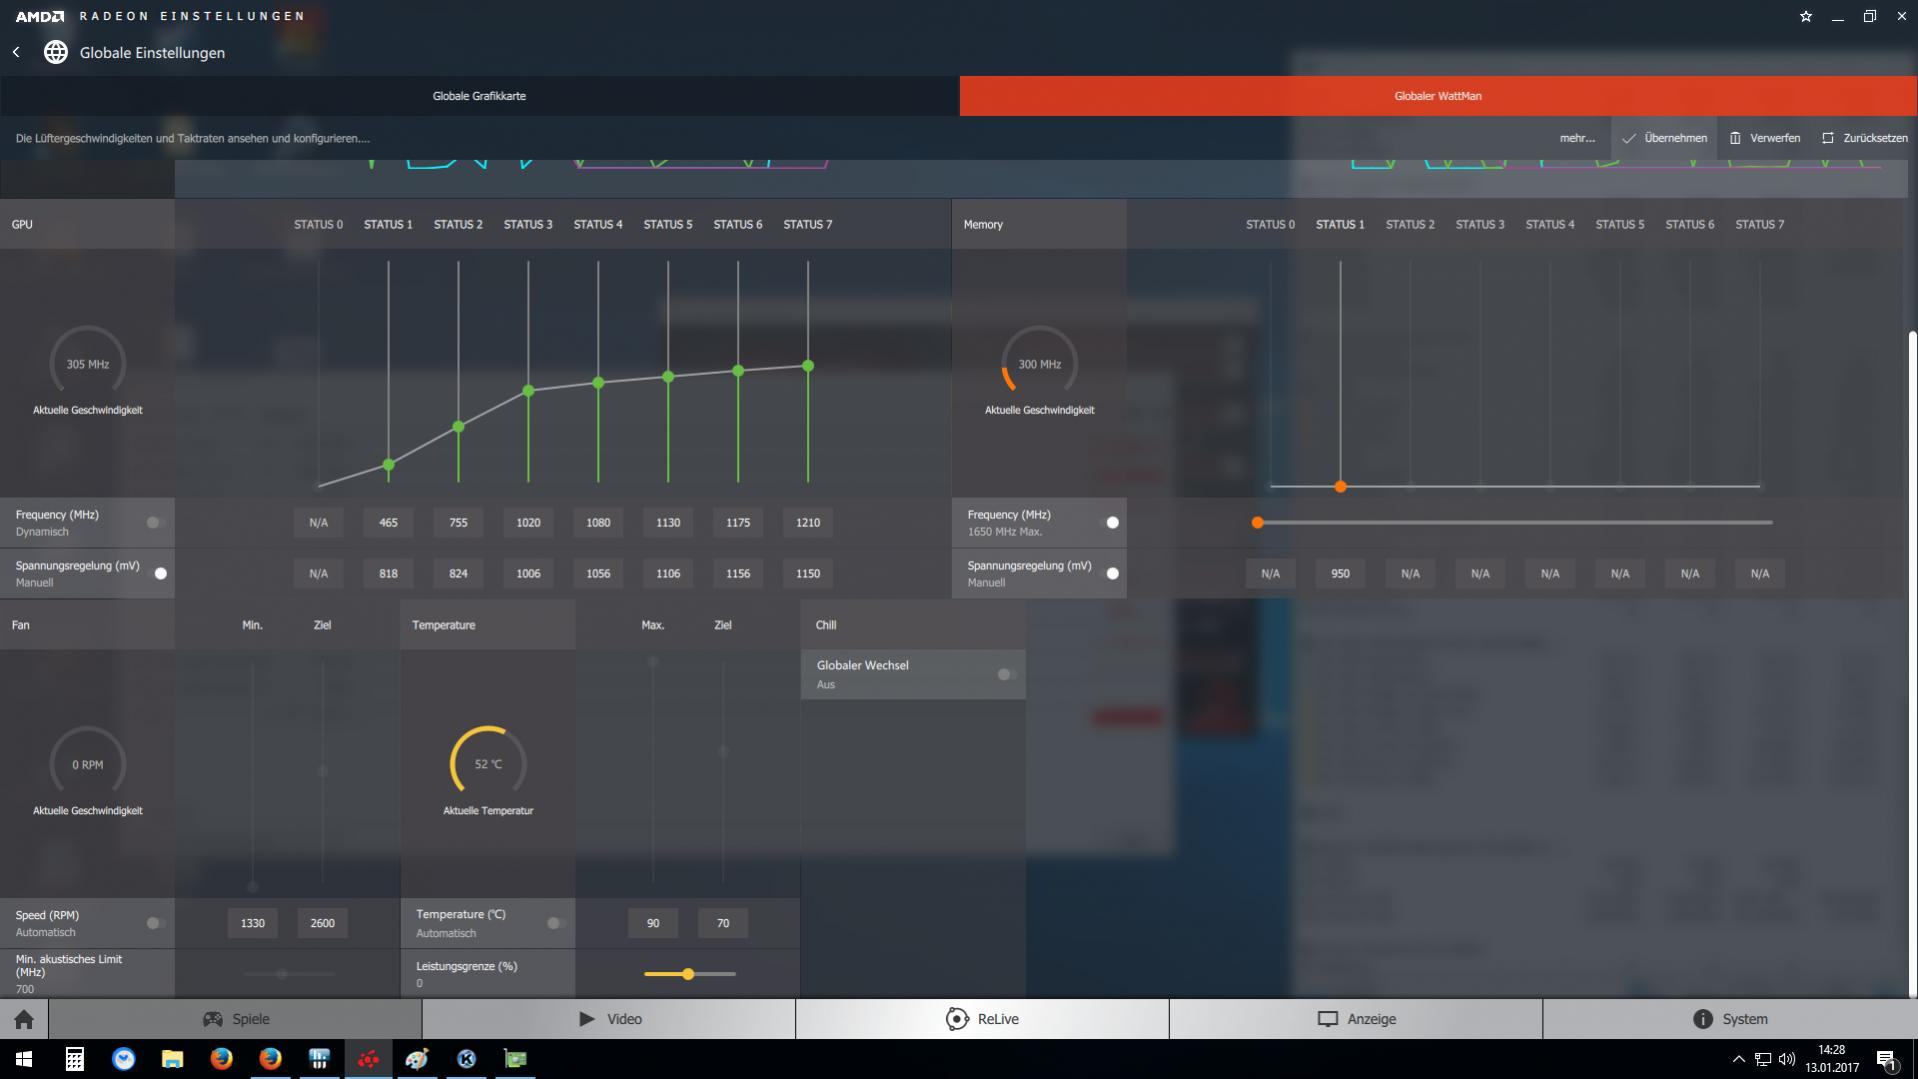The width and height of the screenshot is (1918, 1079).
Task: Open the Paint palette icon in the taskbar
Action: point(418,1059)
